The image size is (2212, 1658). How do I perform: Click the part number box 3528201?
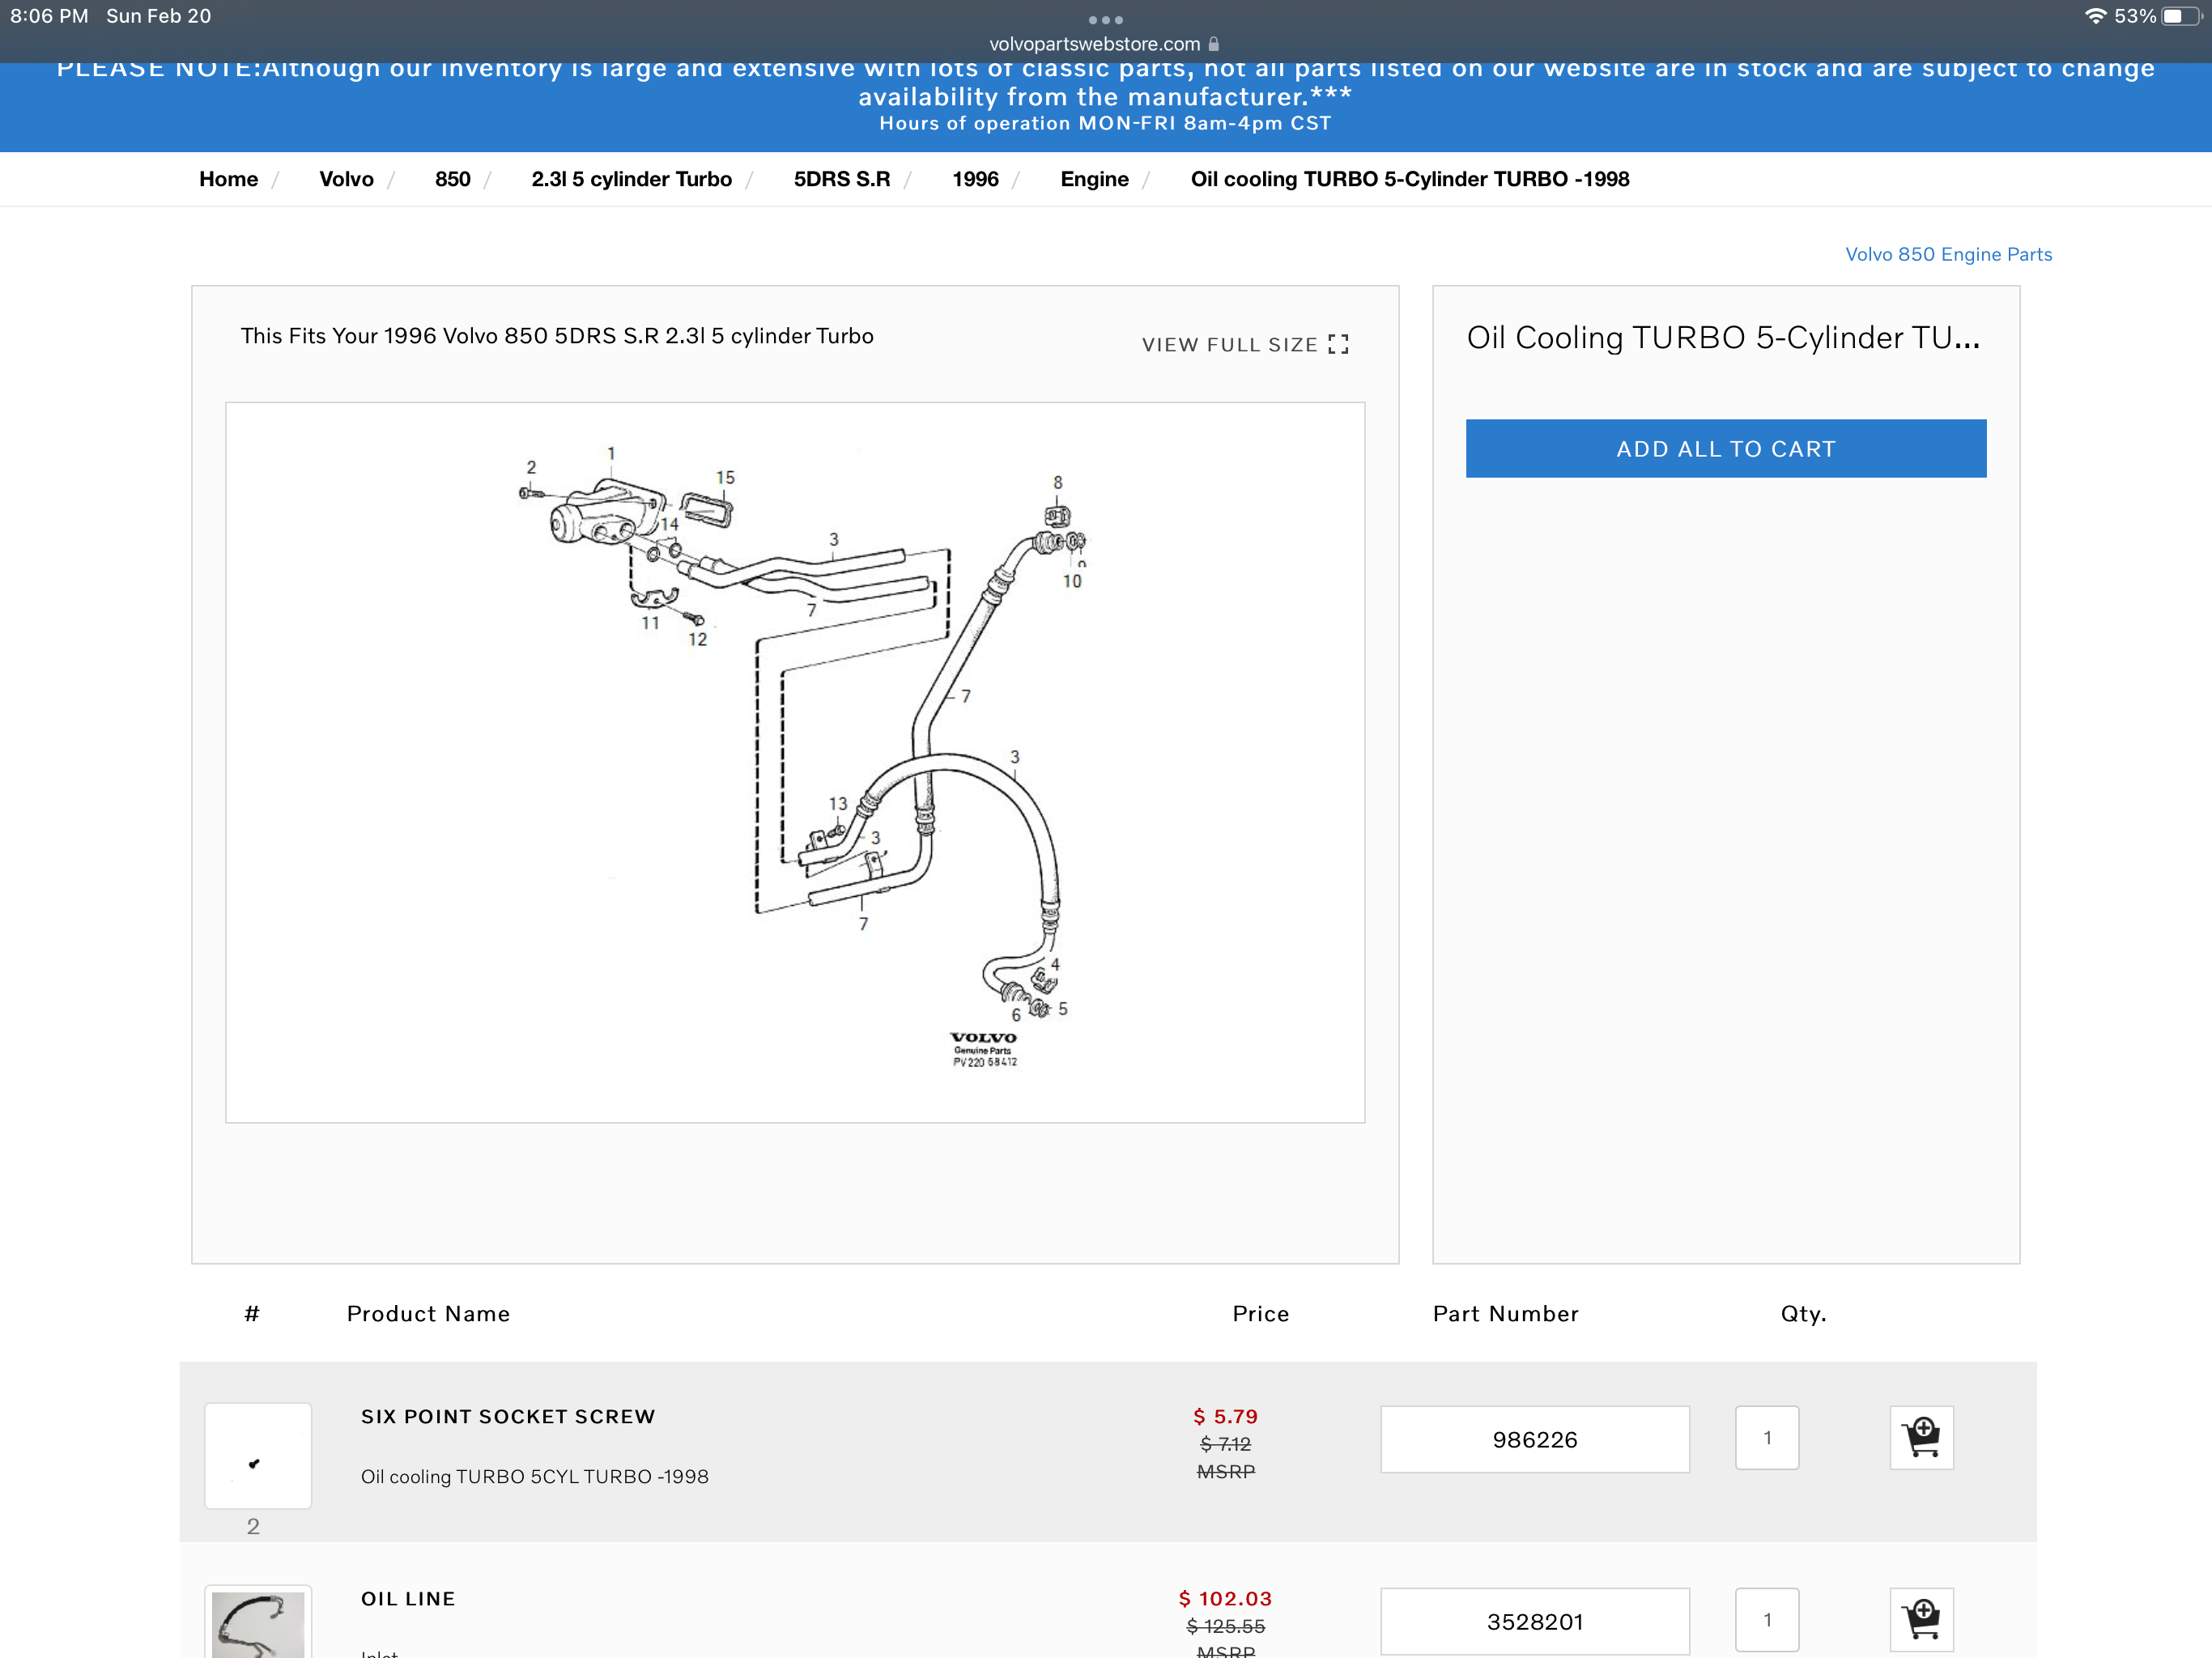(x=1534, y=1621)
